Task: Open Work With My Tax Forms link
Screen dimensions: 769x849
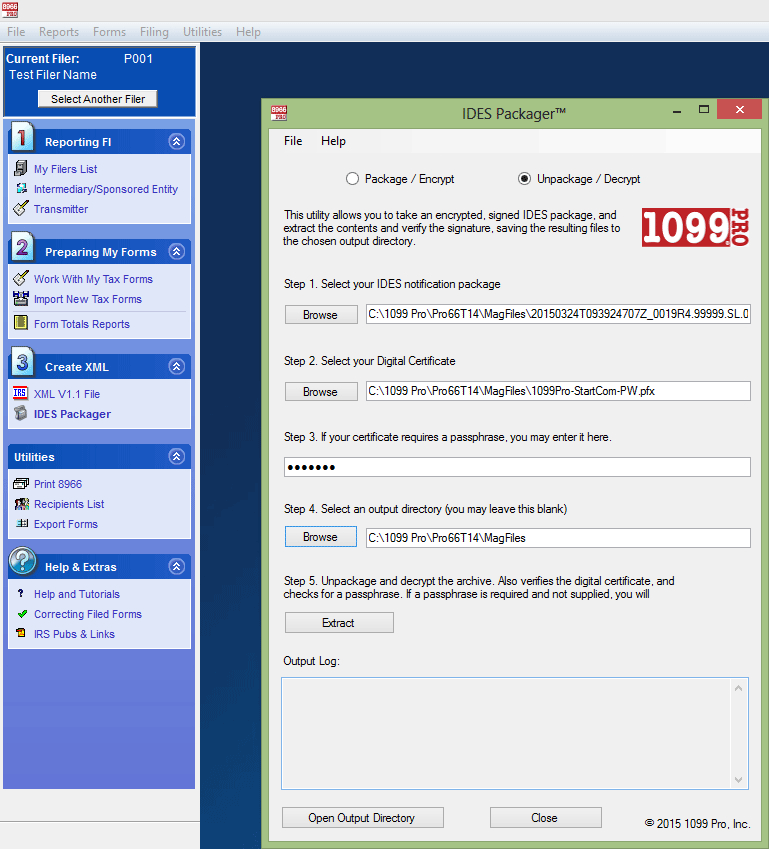Action: pos(93,279)
